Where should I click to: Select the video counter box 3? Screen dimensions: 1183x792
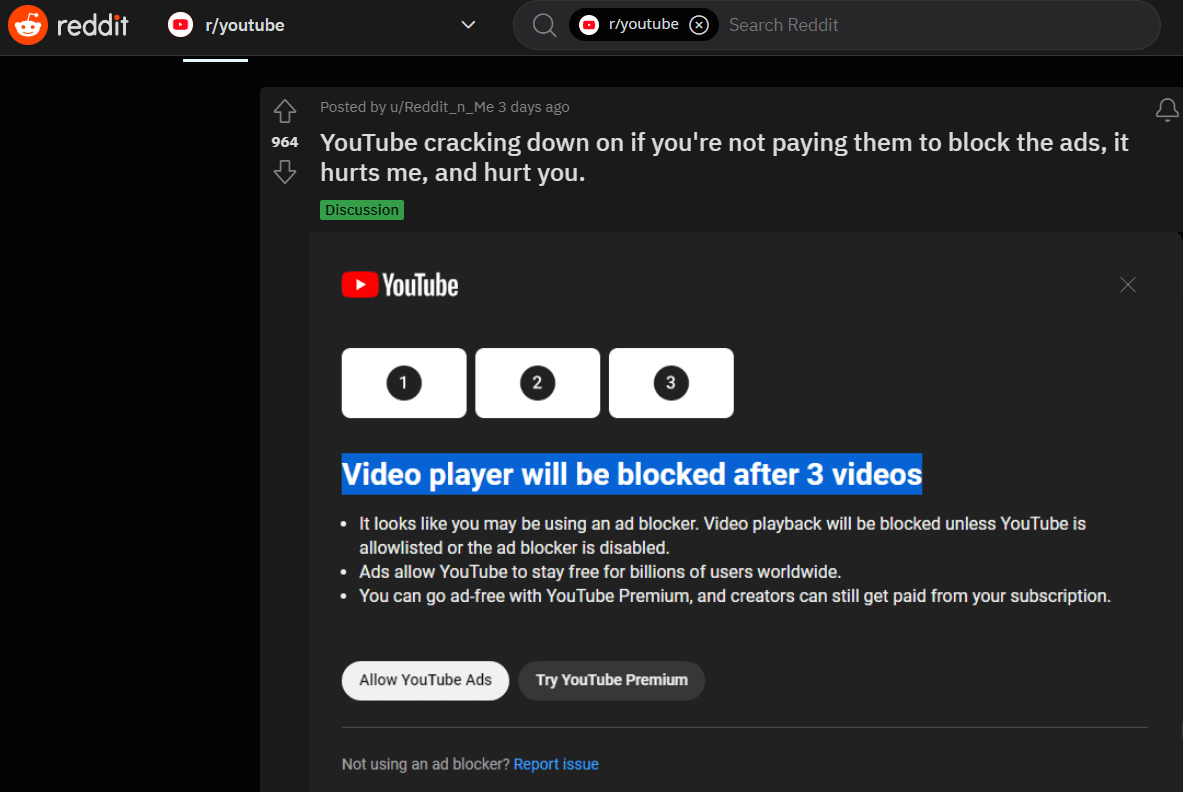pyautogui.click(x=671, y=382)
